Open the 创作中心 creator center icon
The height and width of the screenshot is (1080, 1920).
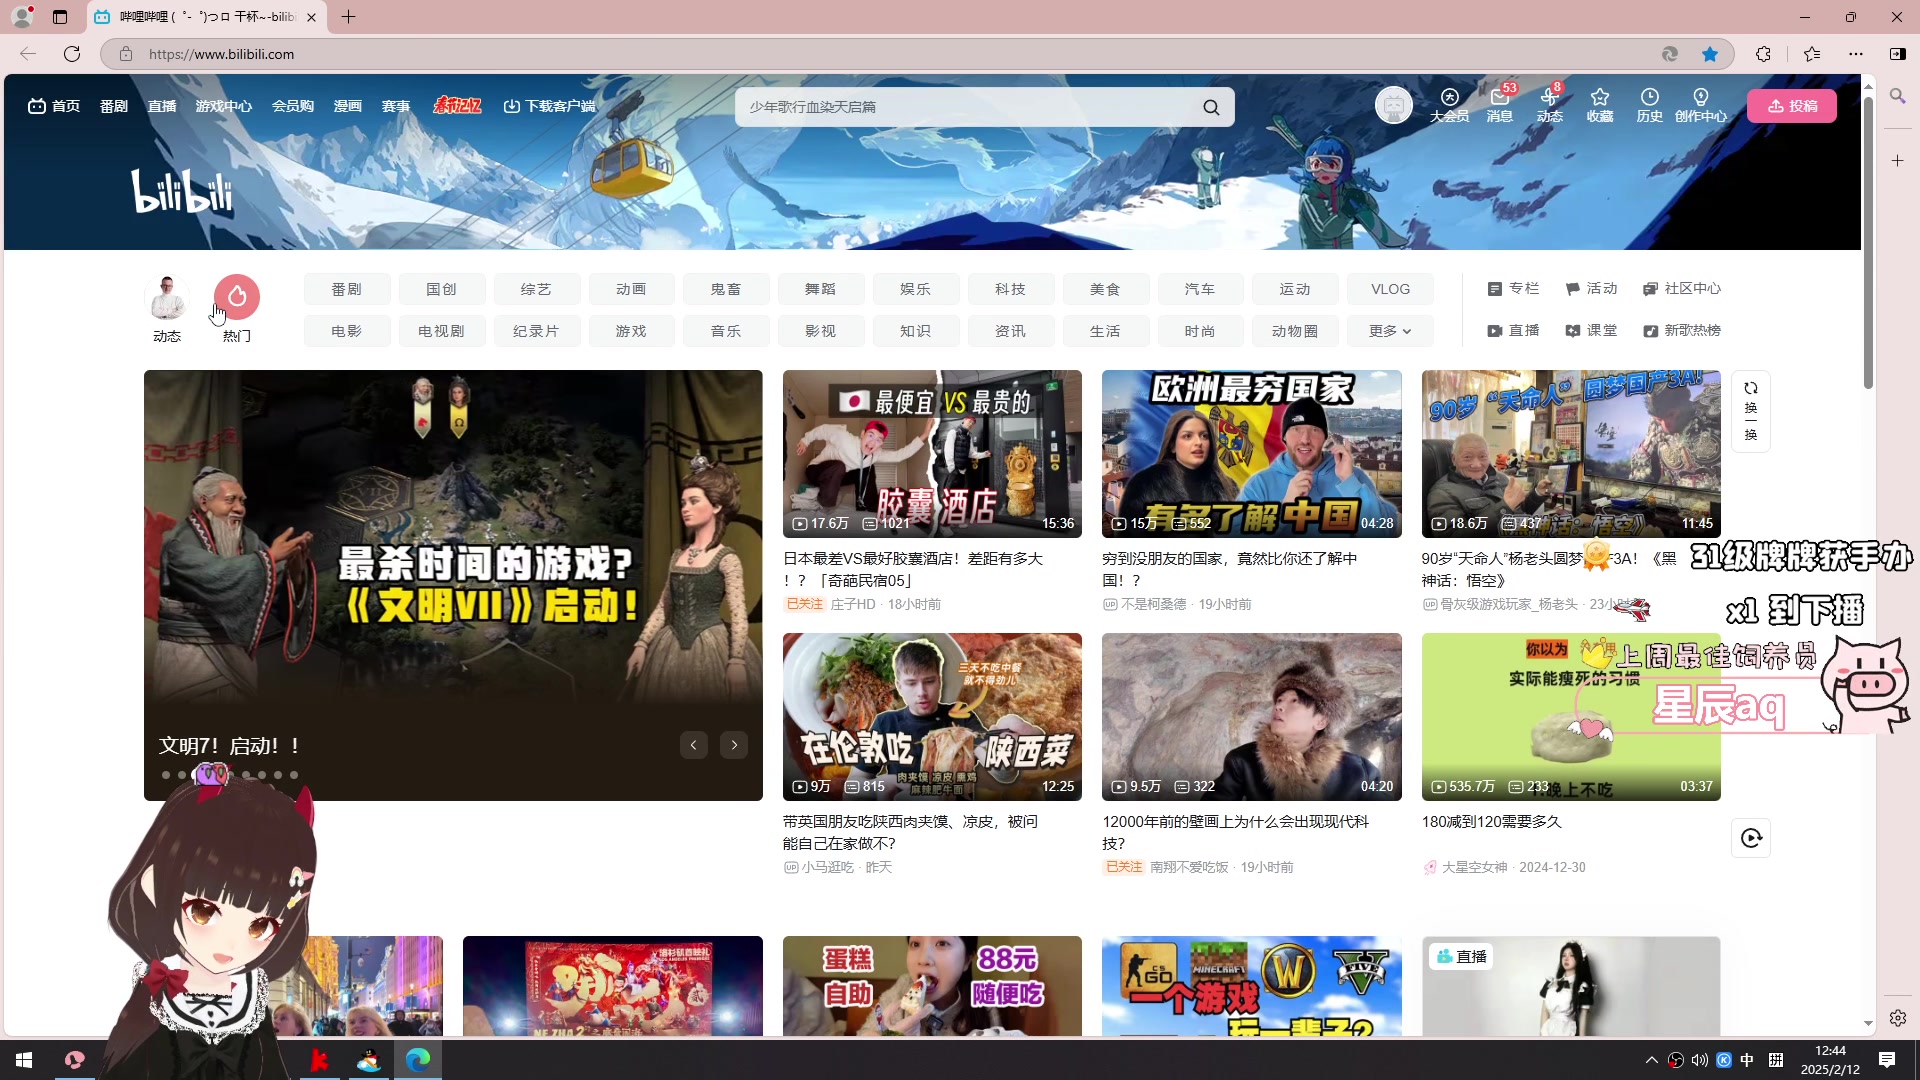pos(1700,105)
